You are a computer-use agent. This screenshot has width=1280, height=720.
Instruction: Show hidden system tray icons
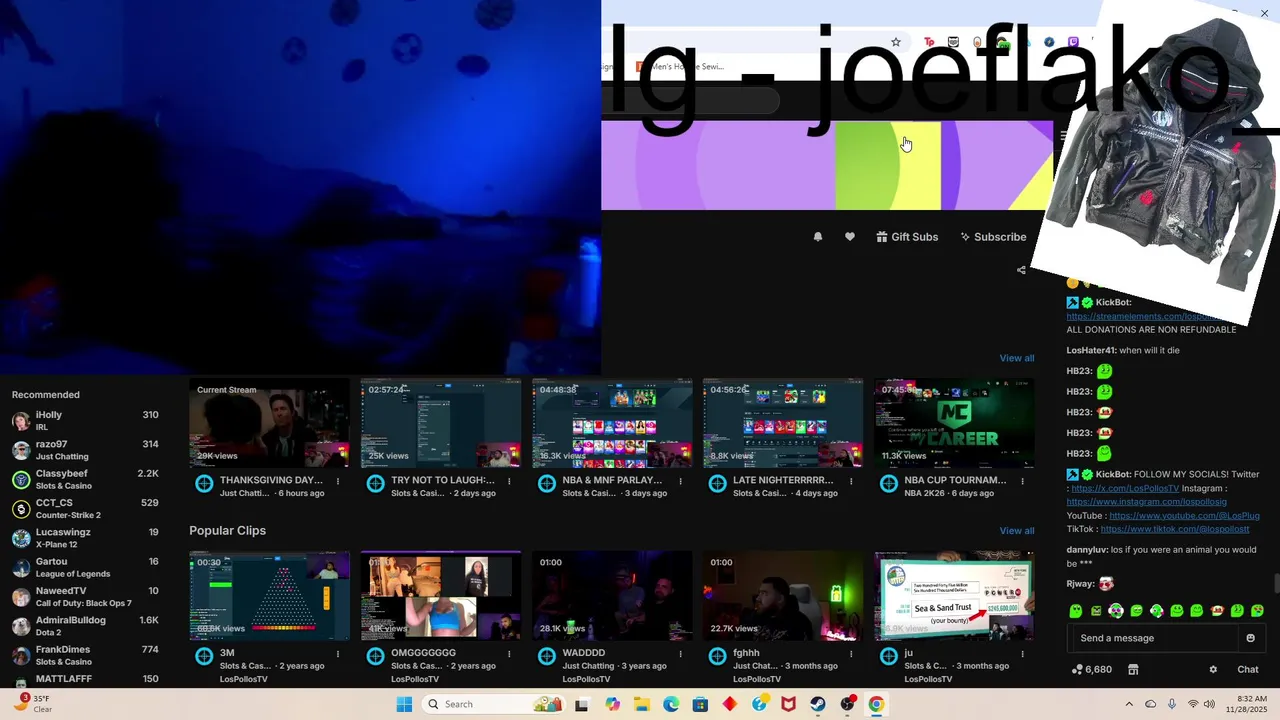1129,704
